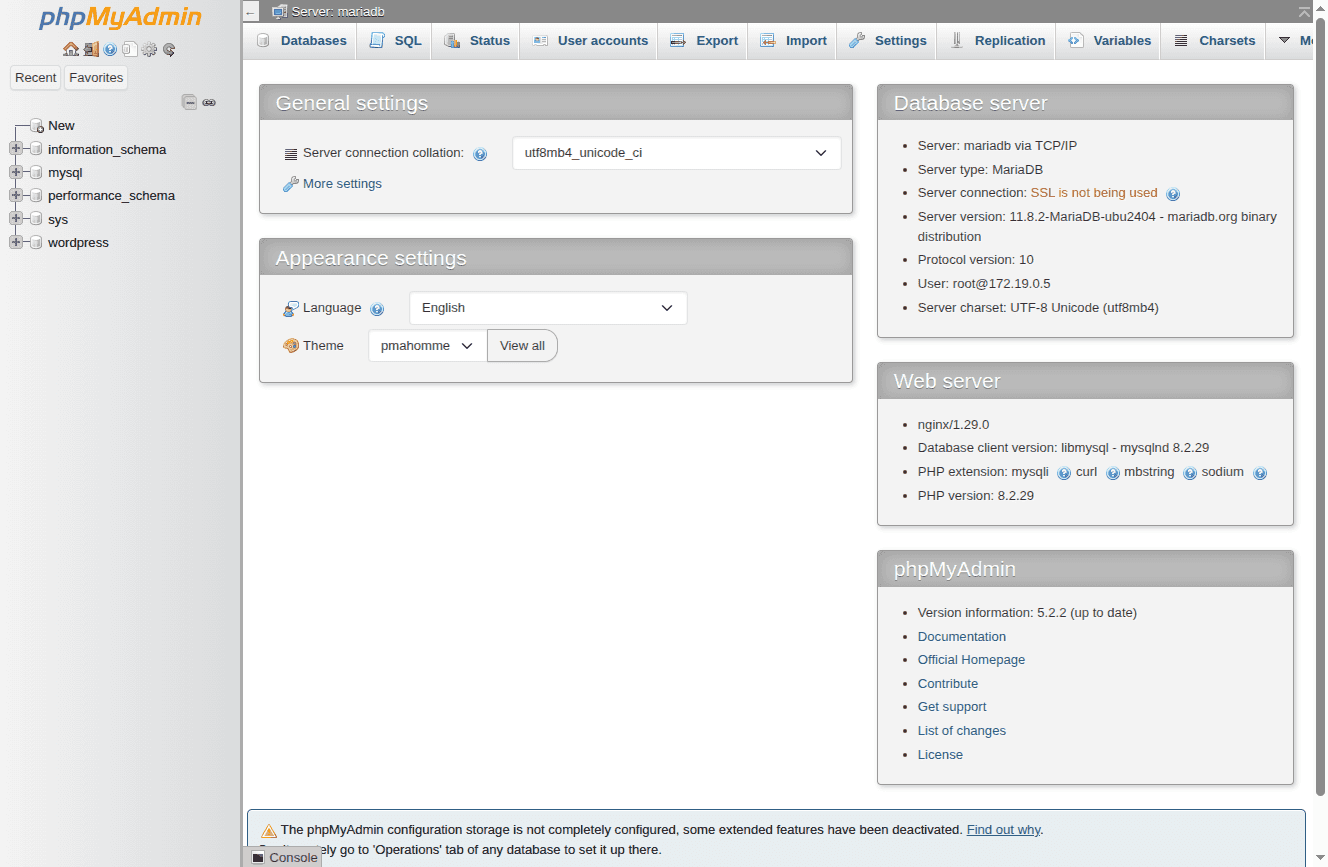
Task: Open the Get support link
Action: [952, 707]
